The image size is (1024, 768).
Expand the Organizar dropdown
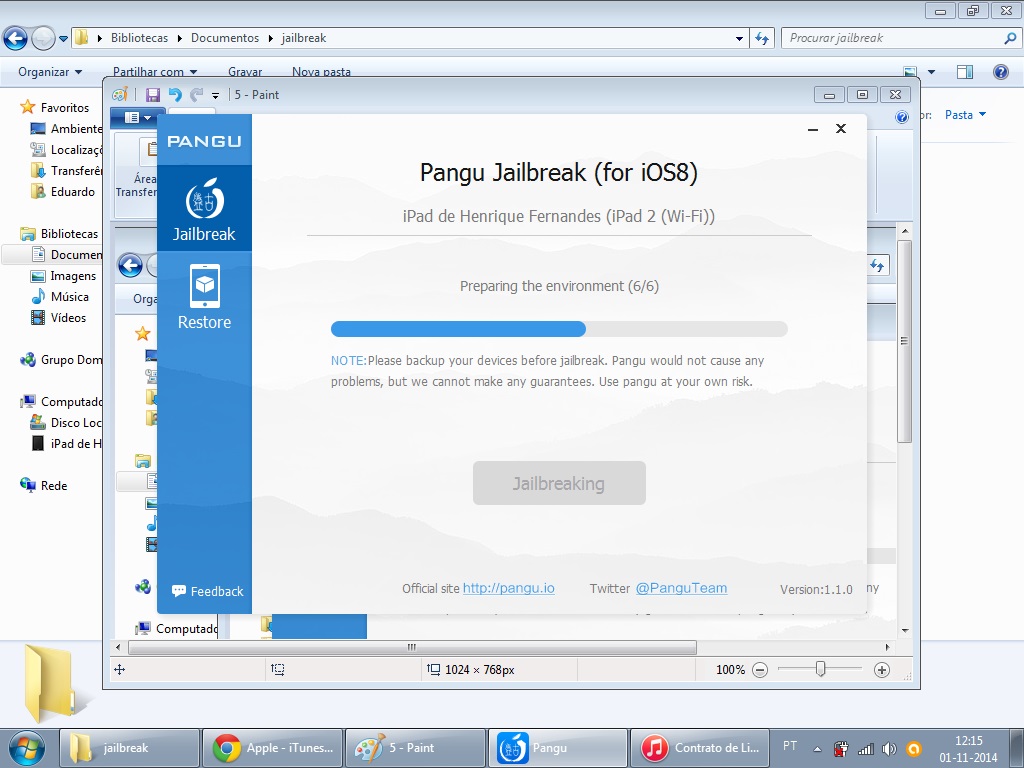[x=50, y=72]
